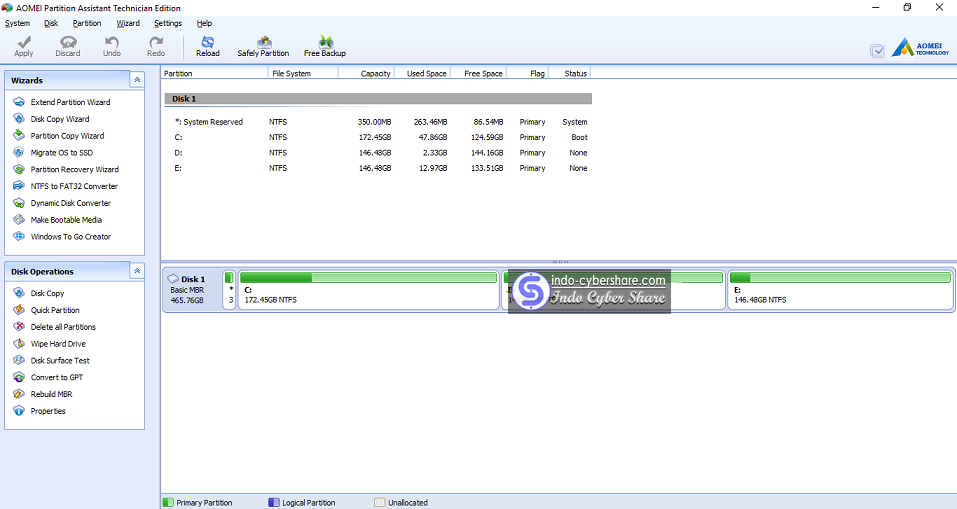Open the Settings menu
The image size is (957, 509).
(x=168, y=23)
